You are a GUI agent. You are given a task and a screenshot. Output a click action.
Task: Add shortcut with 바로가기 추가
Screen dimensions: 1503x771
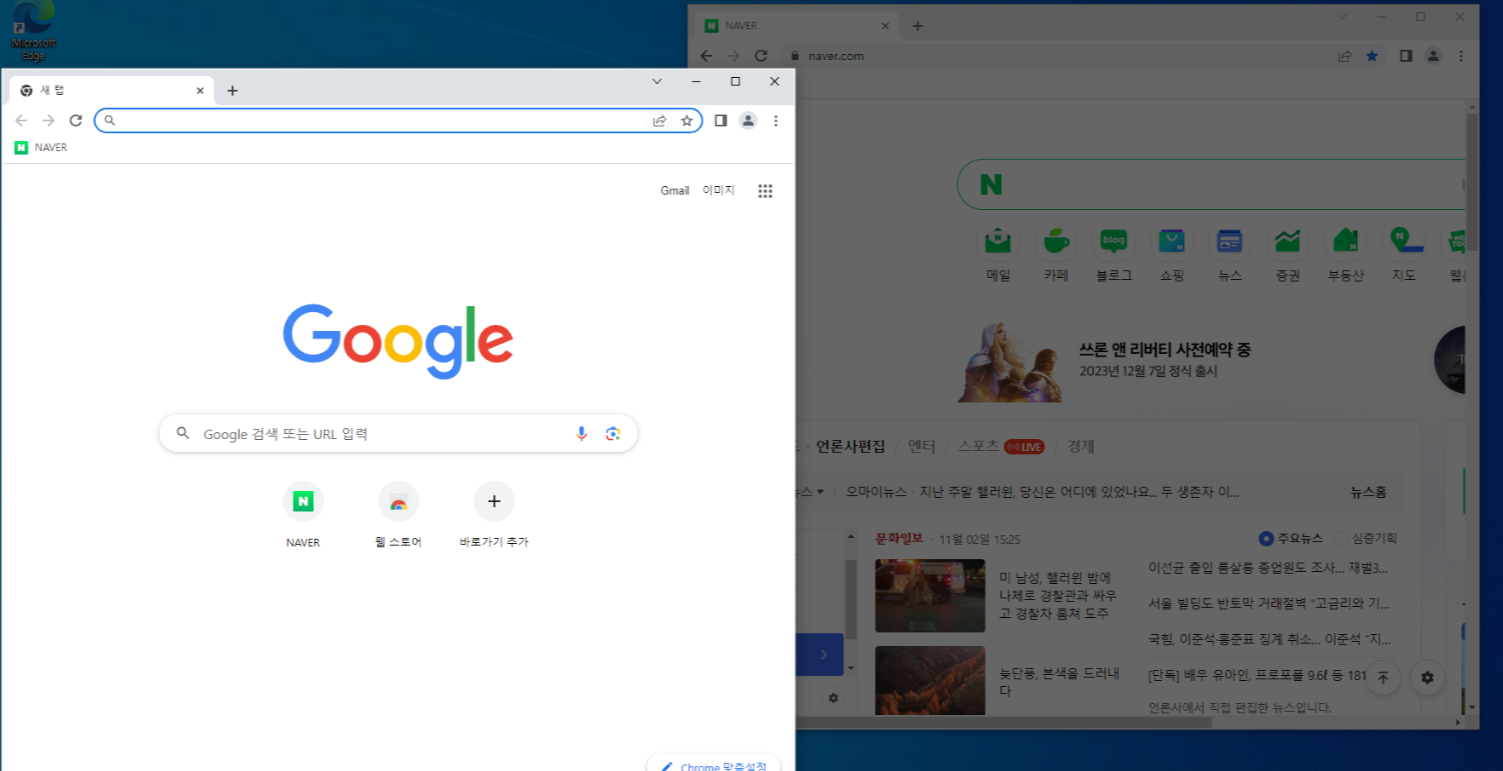pyautogui.click(x=494, y=515)
